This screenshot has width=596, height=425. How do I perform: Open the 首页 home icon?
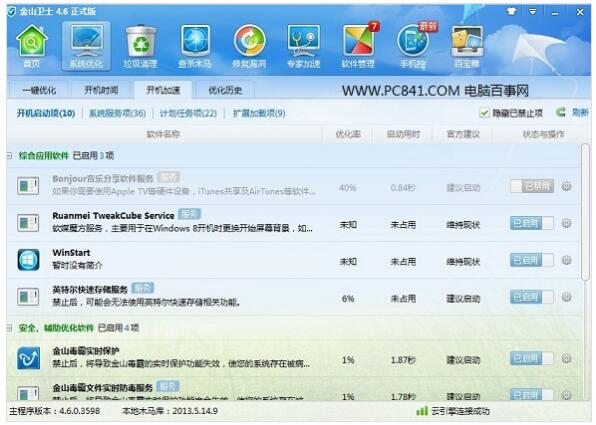point(32,46)
